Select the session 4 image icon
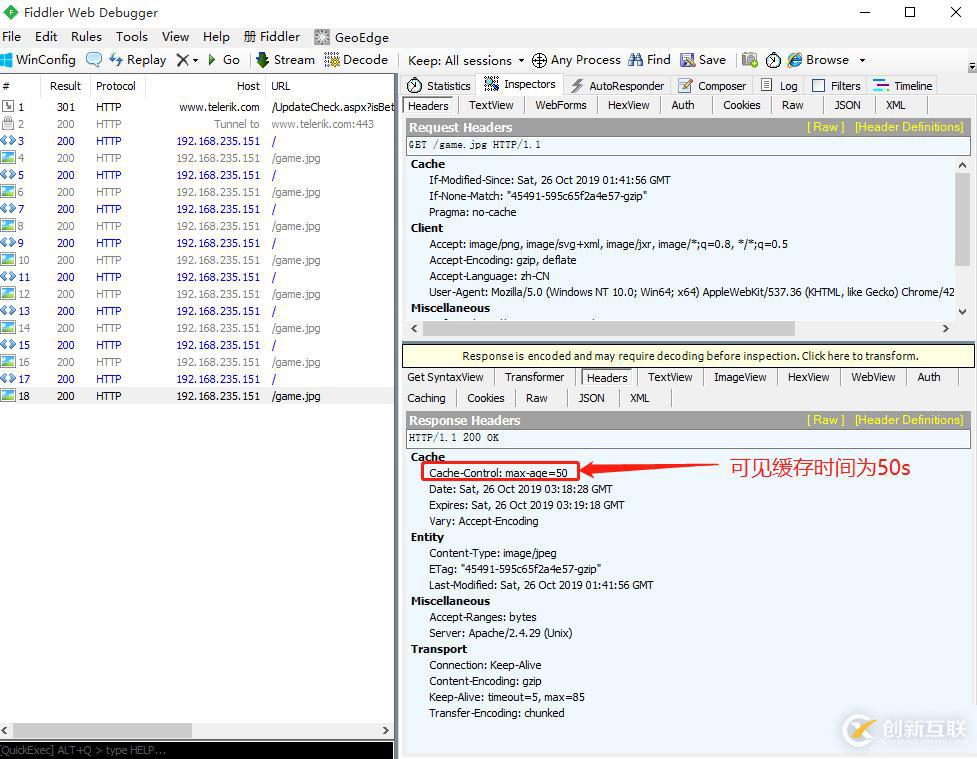Screen dimensions: 977x759 tap(7, 158)
